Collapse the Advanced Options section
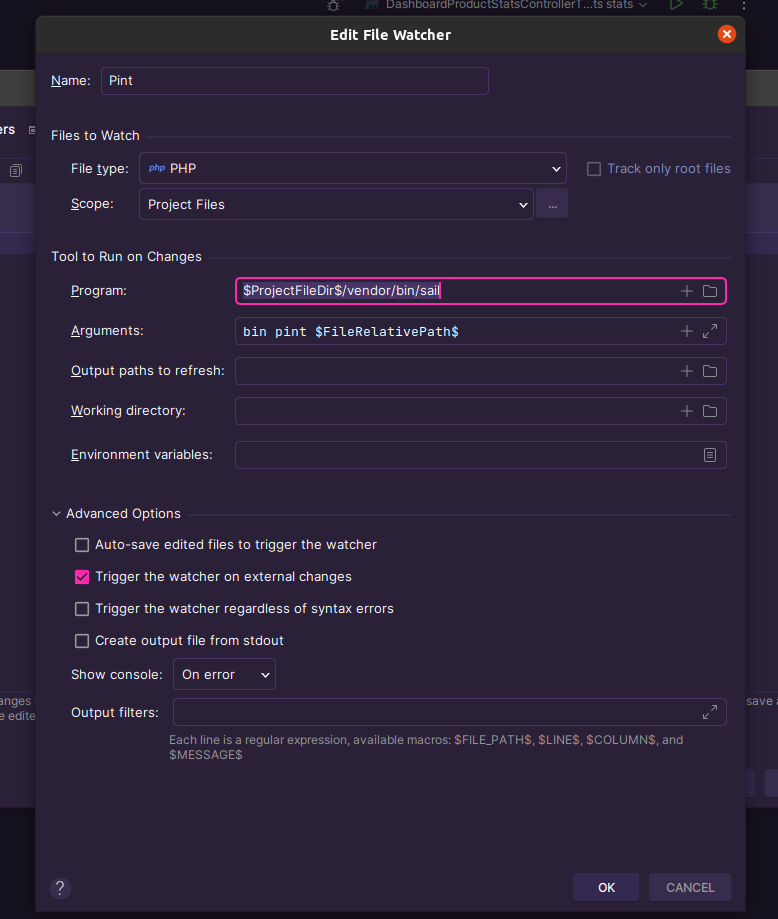The height and width of the screenshot is (919, 778). click(x=56, y=514)
